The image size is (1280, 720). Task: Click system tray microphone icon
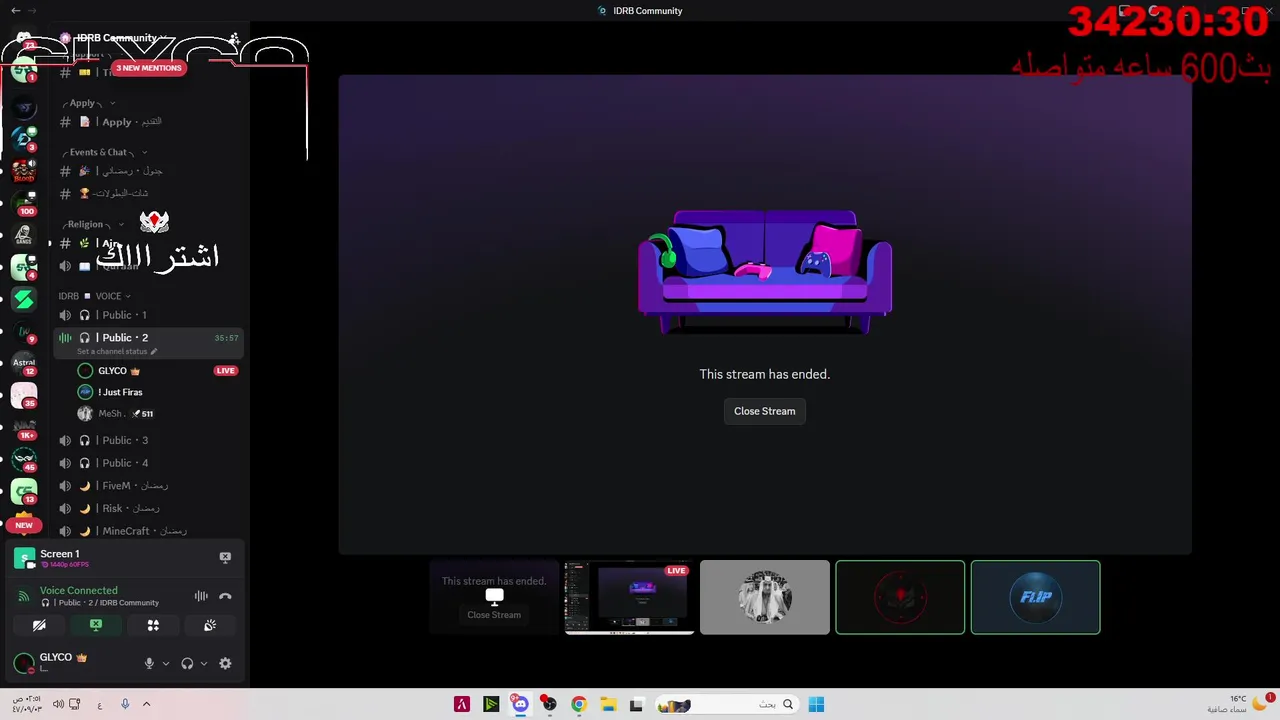(125, 704)
